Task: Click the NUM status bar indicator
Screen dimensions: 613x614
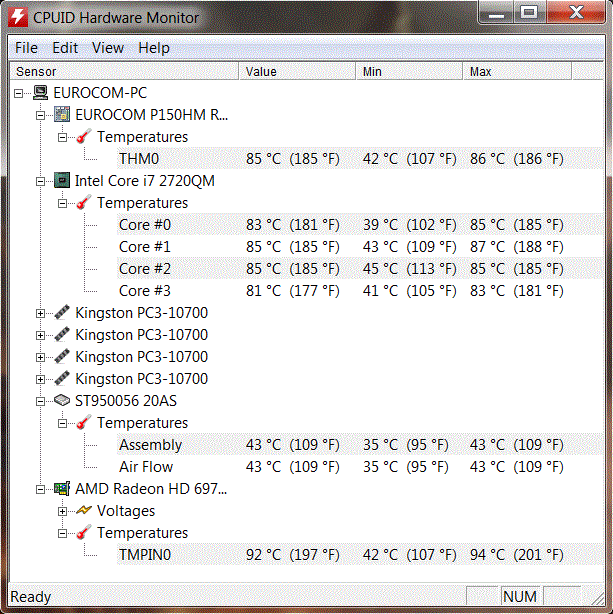Action: coord(520,596)
